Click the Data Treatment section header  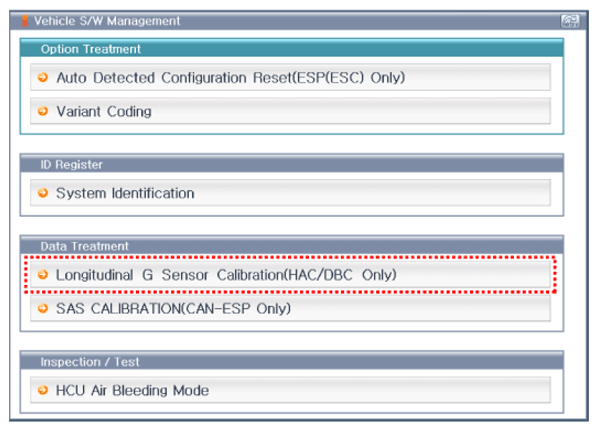tap(292, 246)
